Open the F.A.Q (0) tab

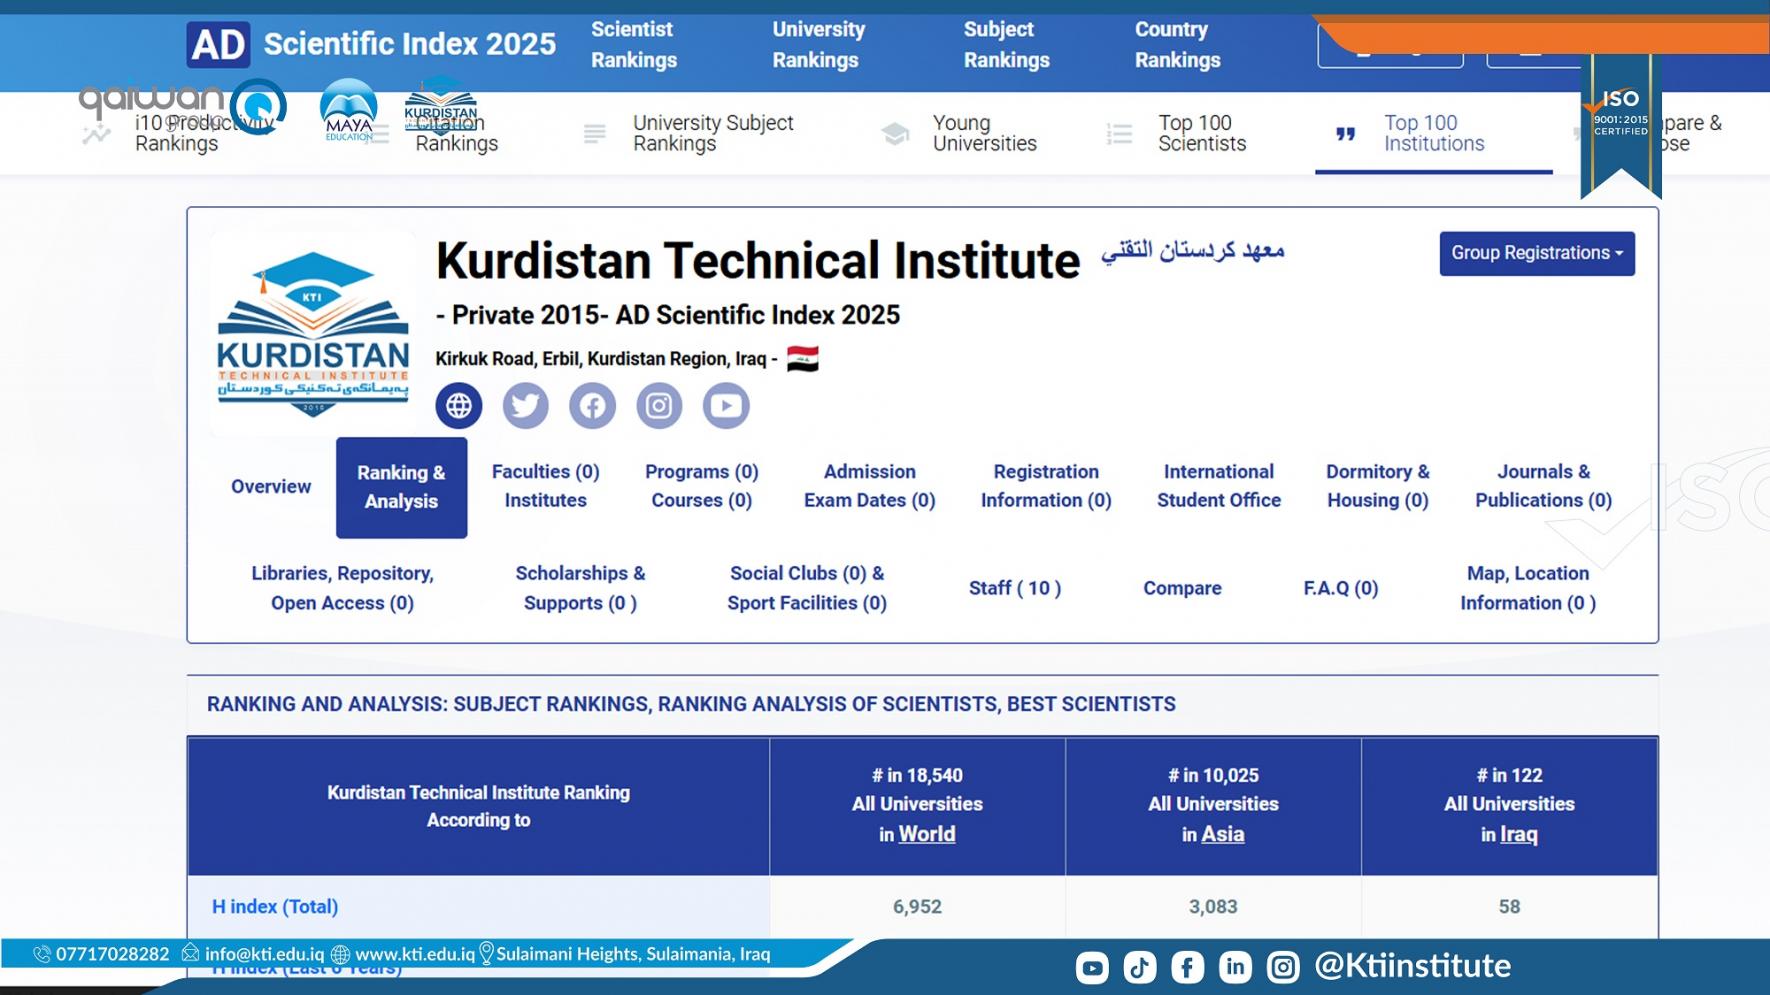(x=1341, y=588)
